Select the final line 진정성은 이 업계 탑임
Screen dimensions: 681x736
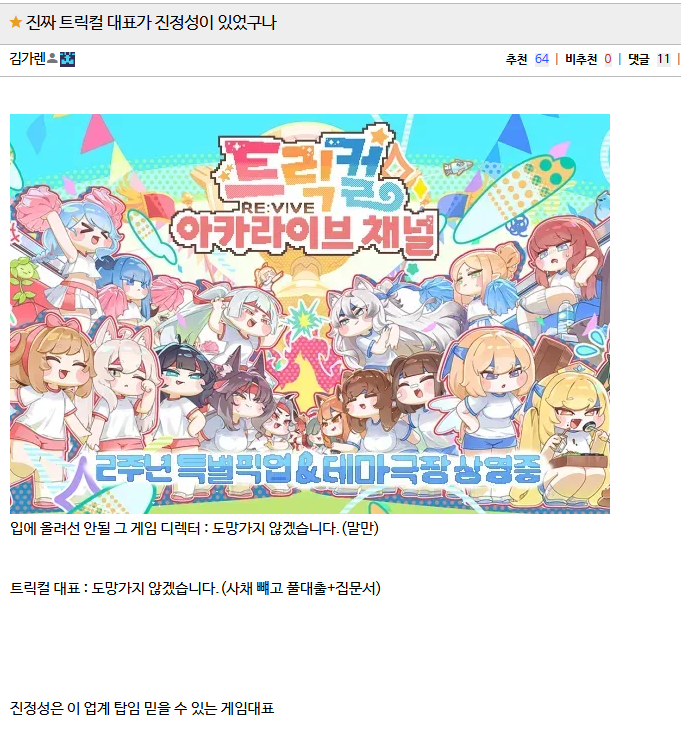[142, 708]
